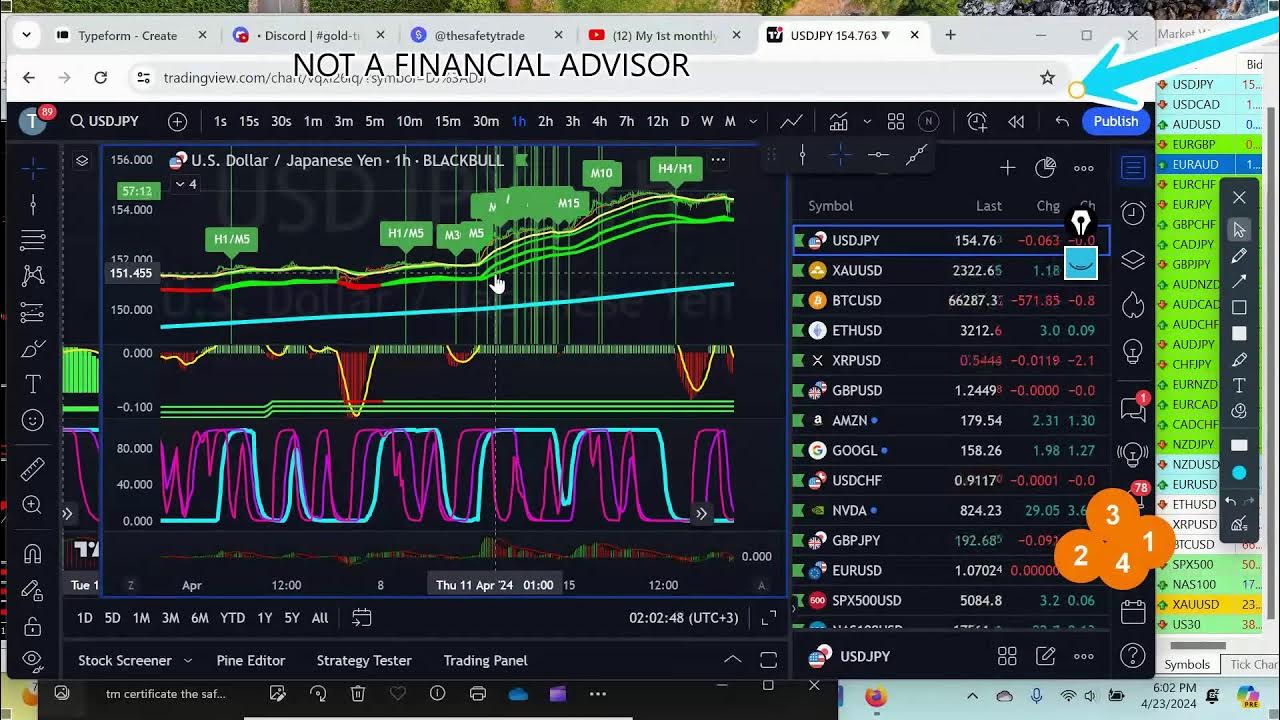The width and height of the screenshot is (1280, 720).
Task: Open the Watchlist panel icon in right sidebar
Action: (1133, 169)
